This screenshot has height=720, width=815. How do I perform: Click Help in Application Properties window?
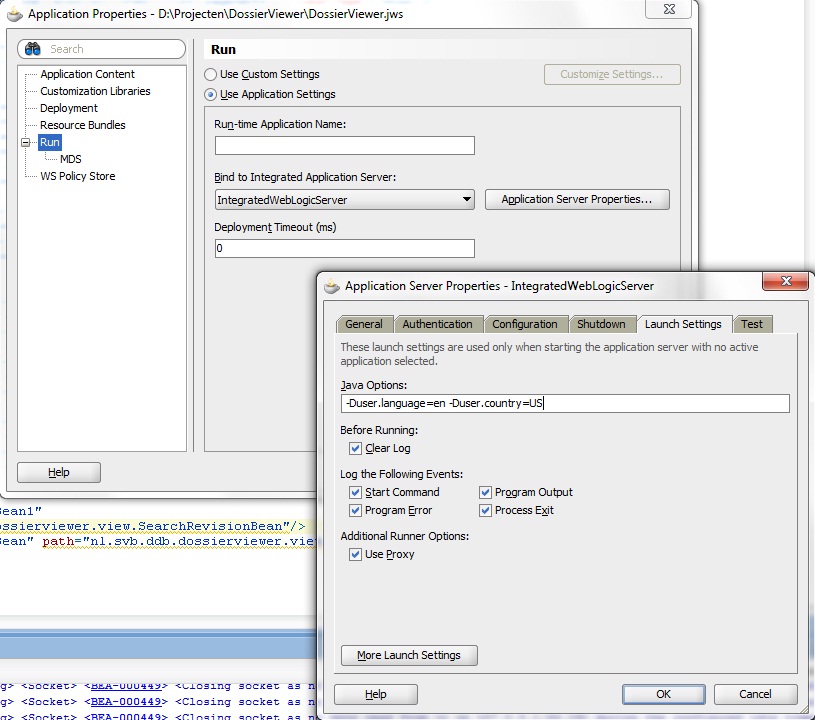click(x=59, y=473)
